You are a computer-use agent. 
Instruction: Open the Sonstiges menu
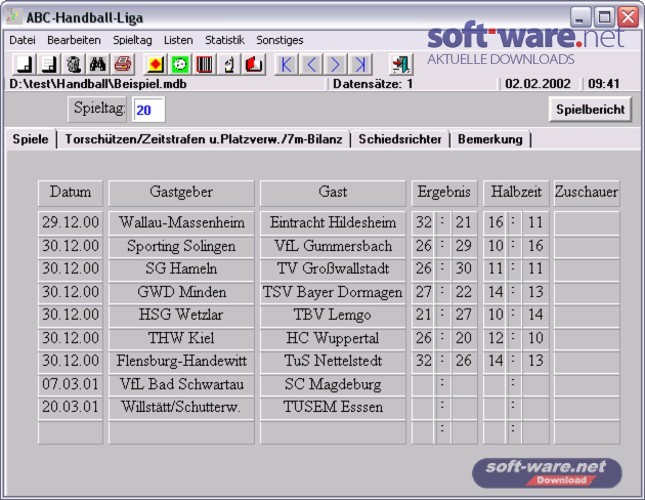coord(280,40)
